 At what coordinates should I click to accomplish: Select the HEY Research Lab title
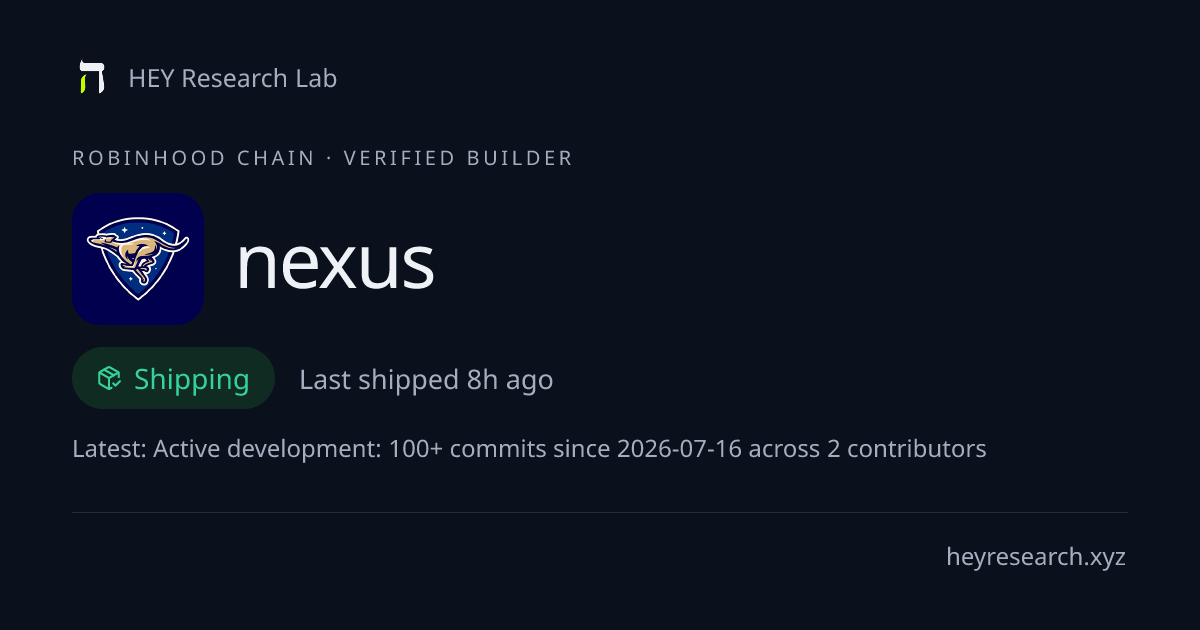[233, 78]
